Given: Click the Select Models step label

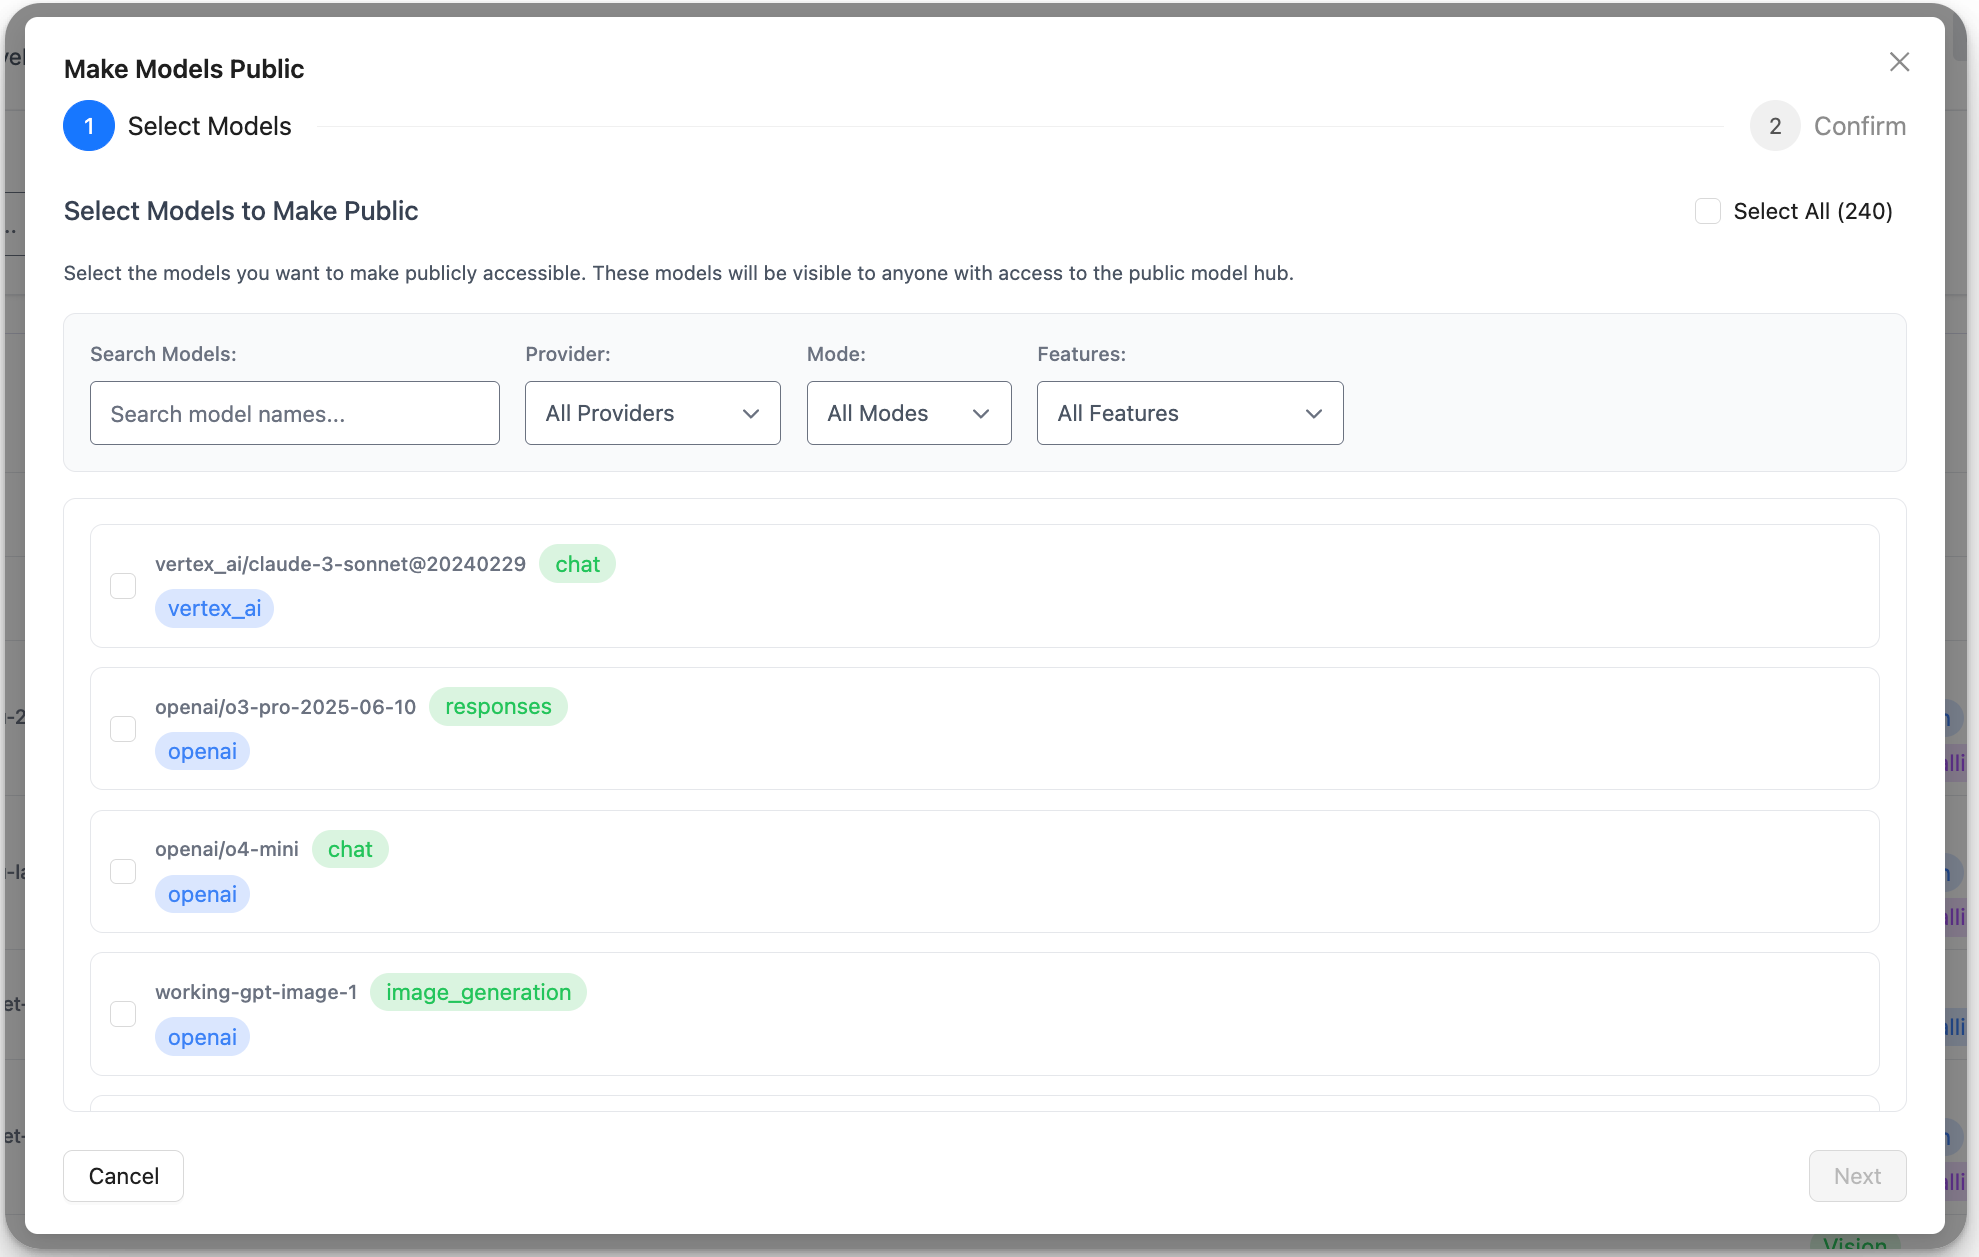Looking at the screenshot, I should [x=209, y=126].
